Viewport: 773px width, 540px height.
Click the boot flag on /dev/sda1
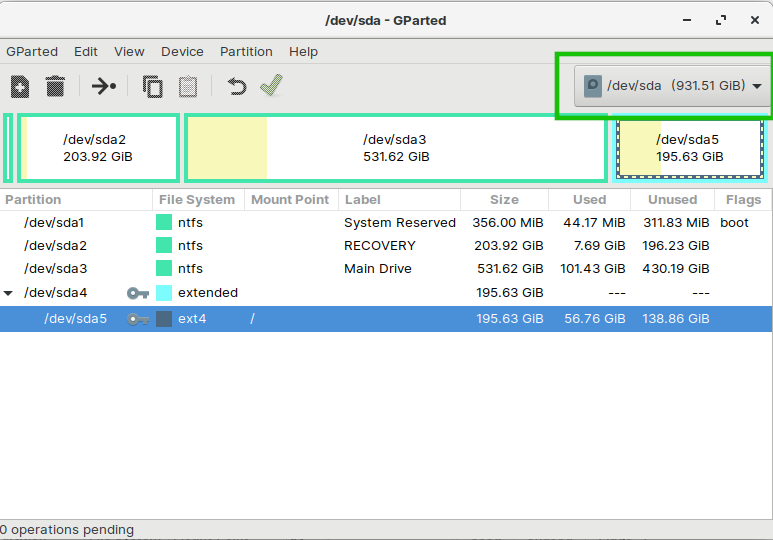734,222
